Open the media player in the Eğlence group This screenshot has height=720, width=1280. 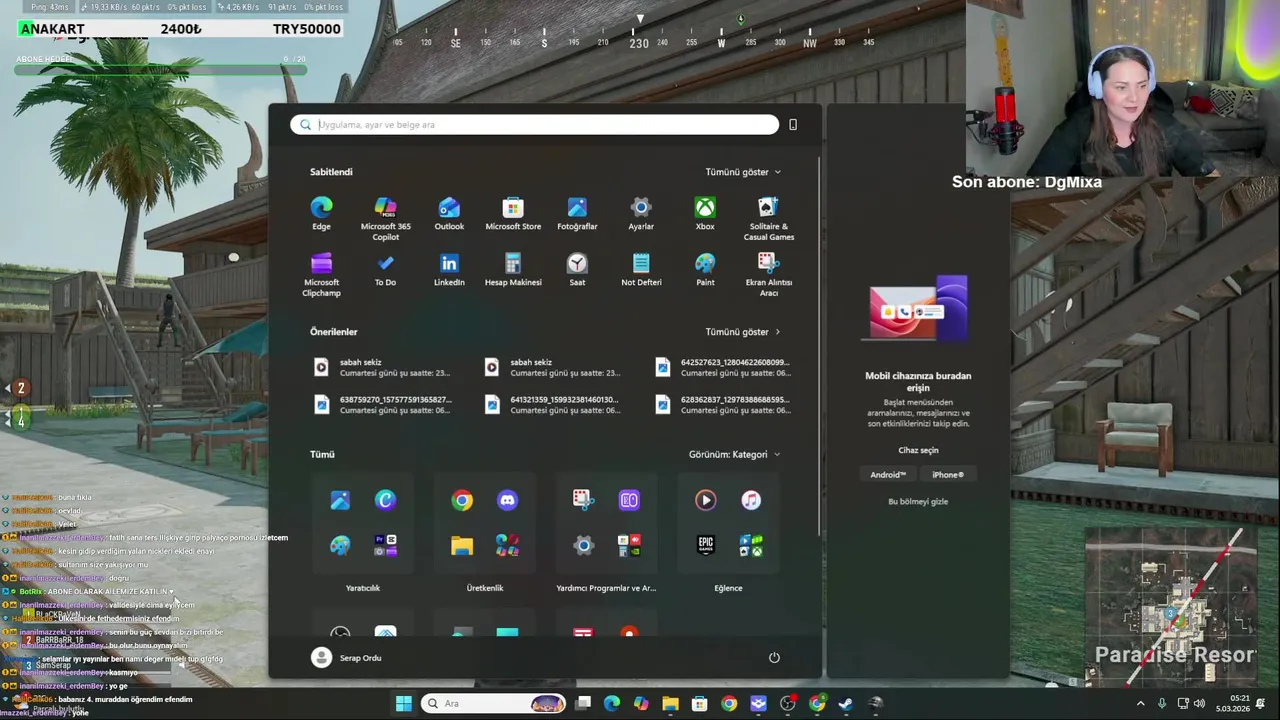tap(705, 500)
